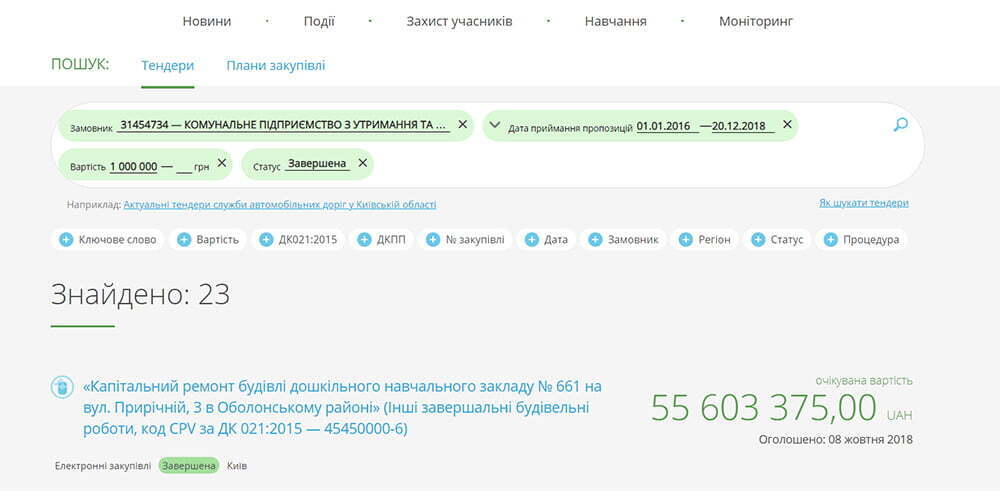Open example link about Київській області tenders
1000x491 pixels.
[x=280, y=205]
